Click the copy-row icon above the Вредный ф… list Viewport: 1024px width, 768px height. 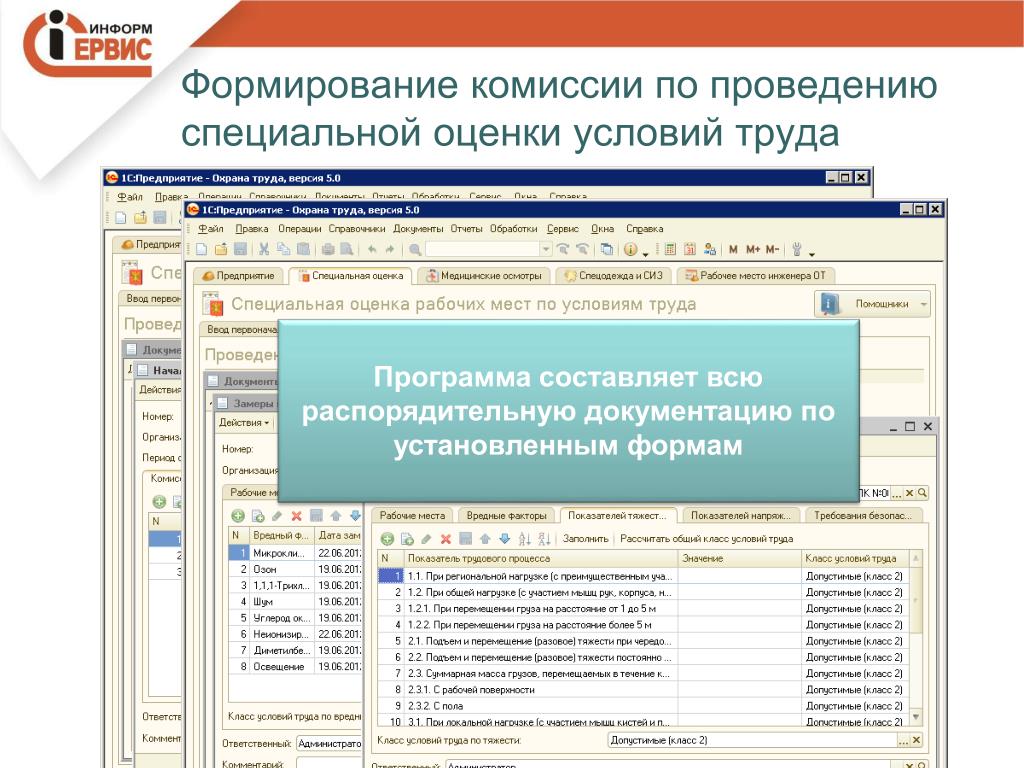[x=258, y=515]
